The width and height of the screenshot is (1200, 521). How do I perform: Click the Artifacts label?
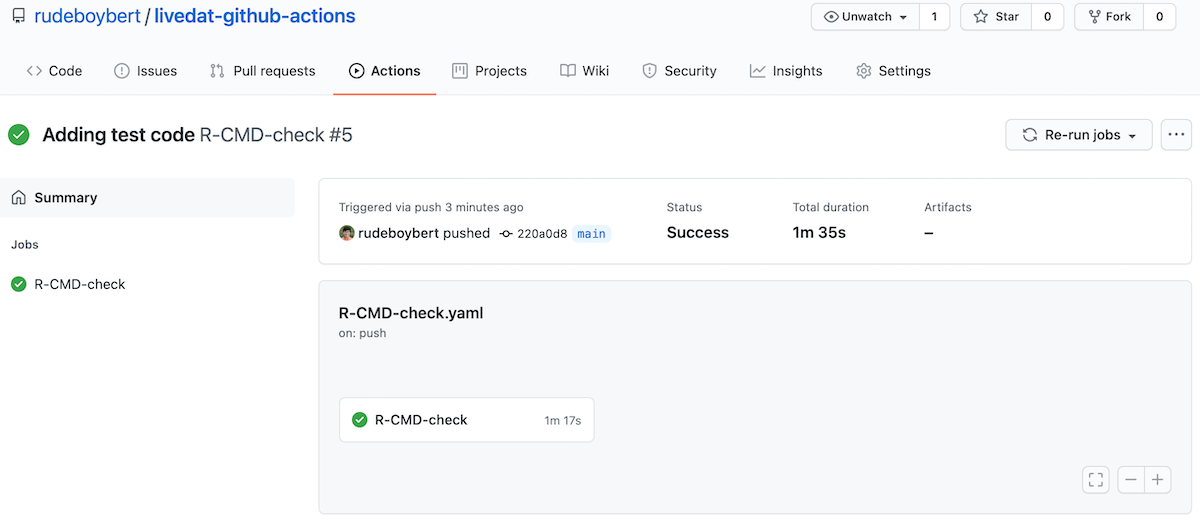(948, 207)
